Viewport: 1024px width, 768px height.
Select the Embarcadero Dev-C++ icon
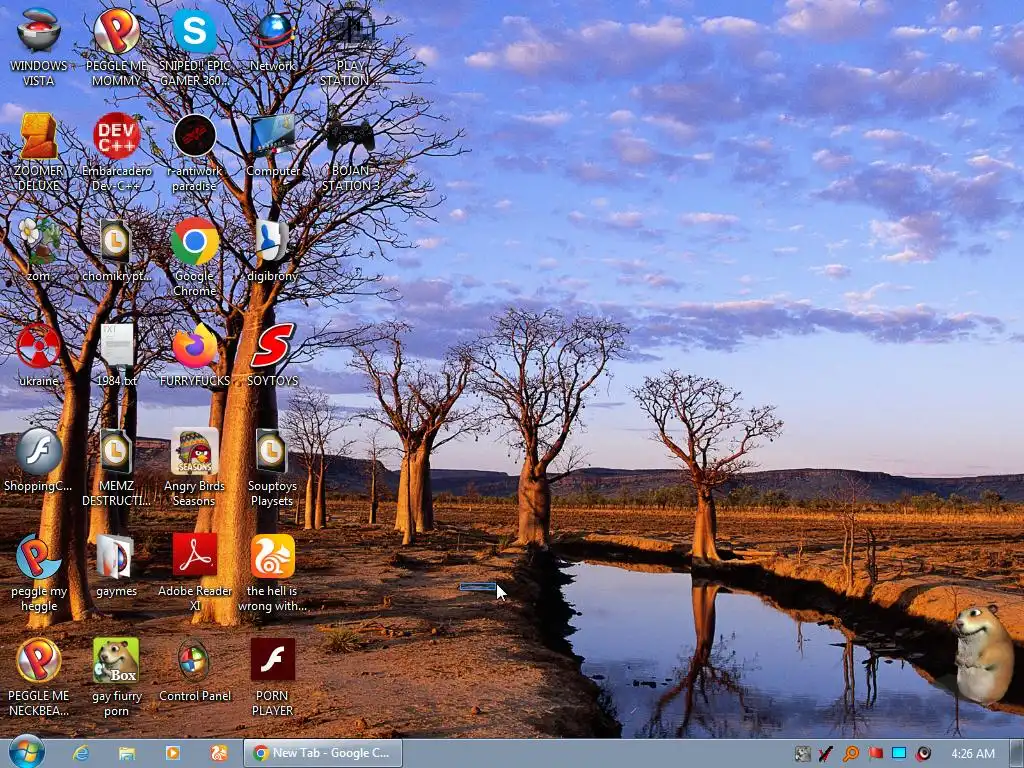click(116, 152)
